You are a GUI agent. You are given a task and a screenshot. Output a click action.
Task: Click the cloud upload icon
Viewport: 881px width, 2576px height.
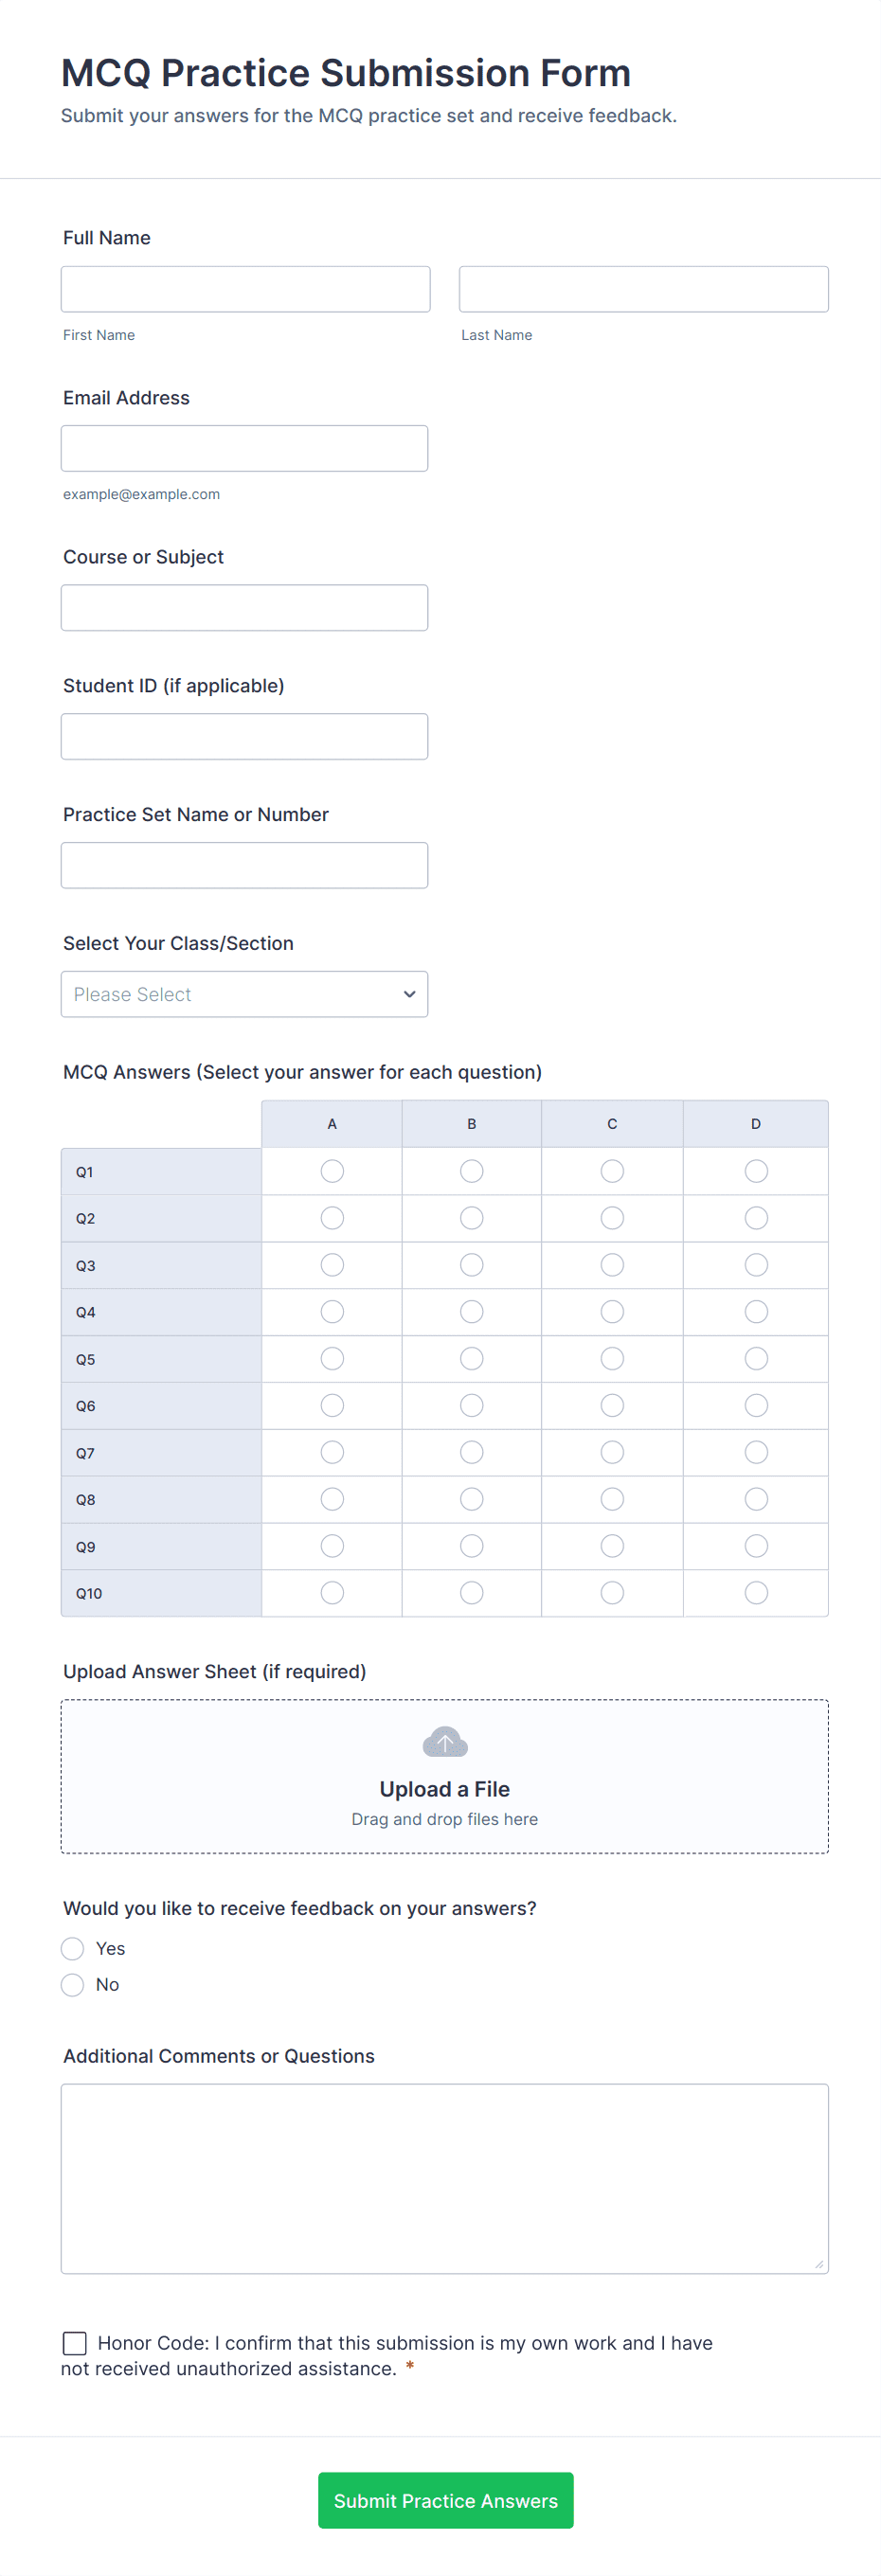click(445, 1742)
